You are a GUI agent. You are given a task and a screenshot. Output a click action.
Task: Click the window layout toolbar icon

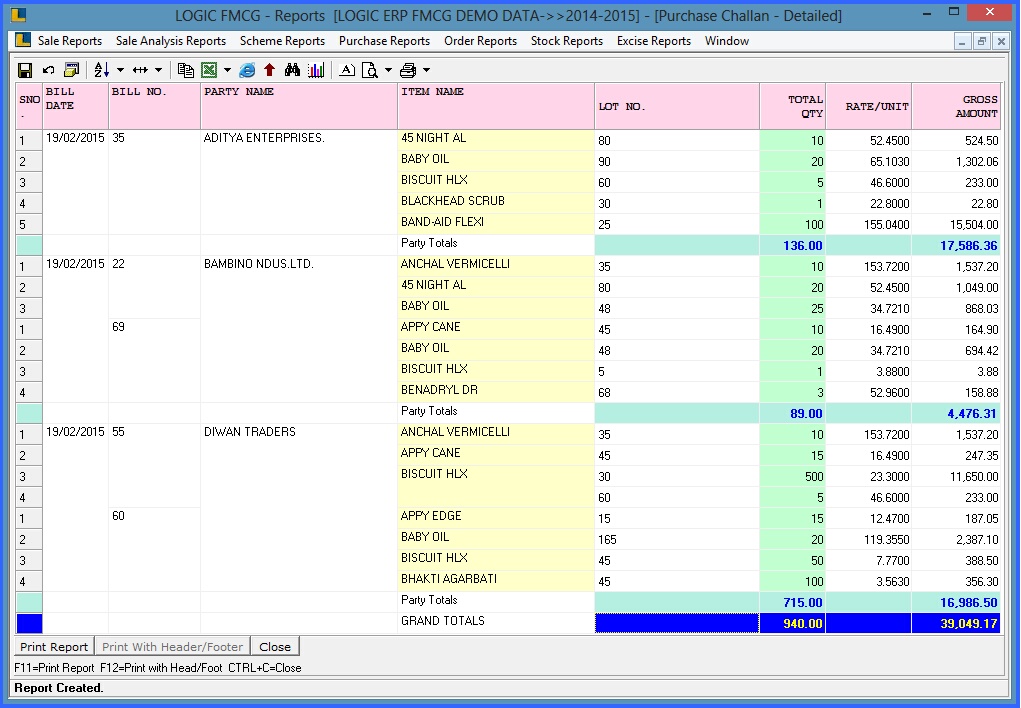(x=71, y=70)
